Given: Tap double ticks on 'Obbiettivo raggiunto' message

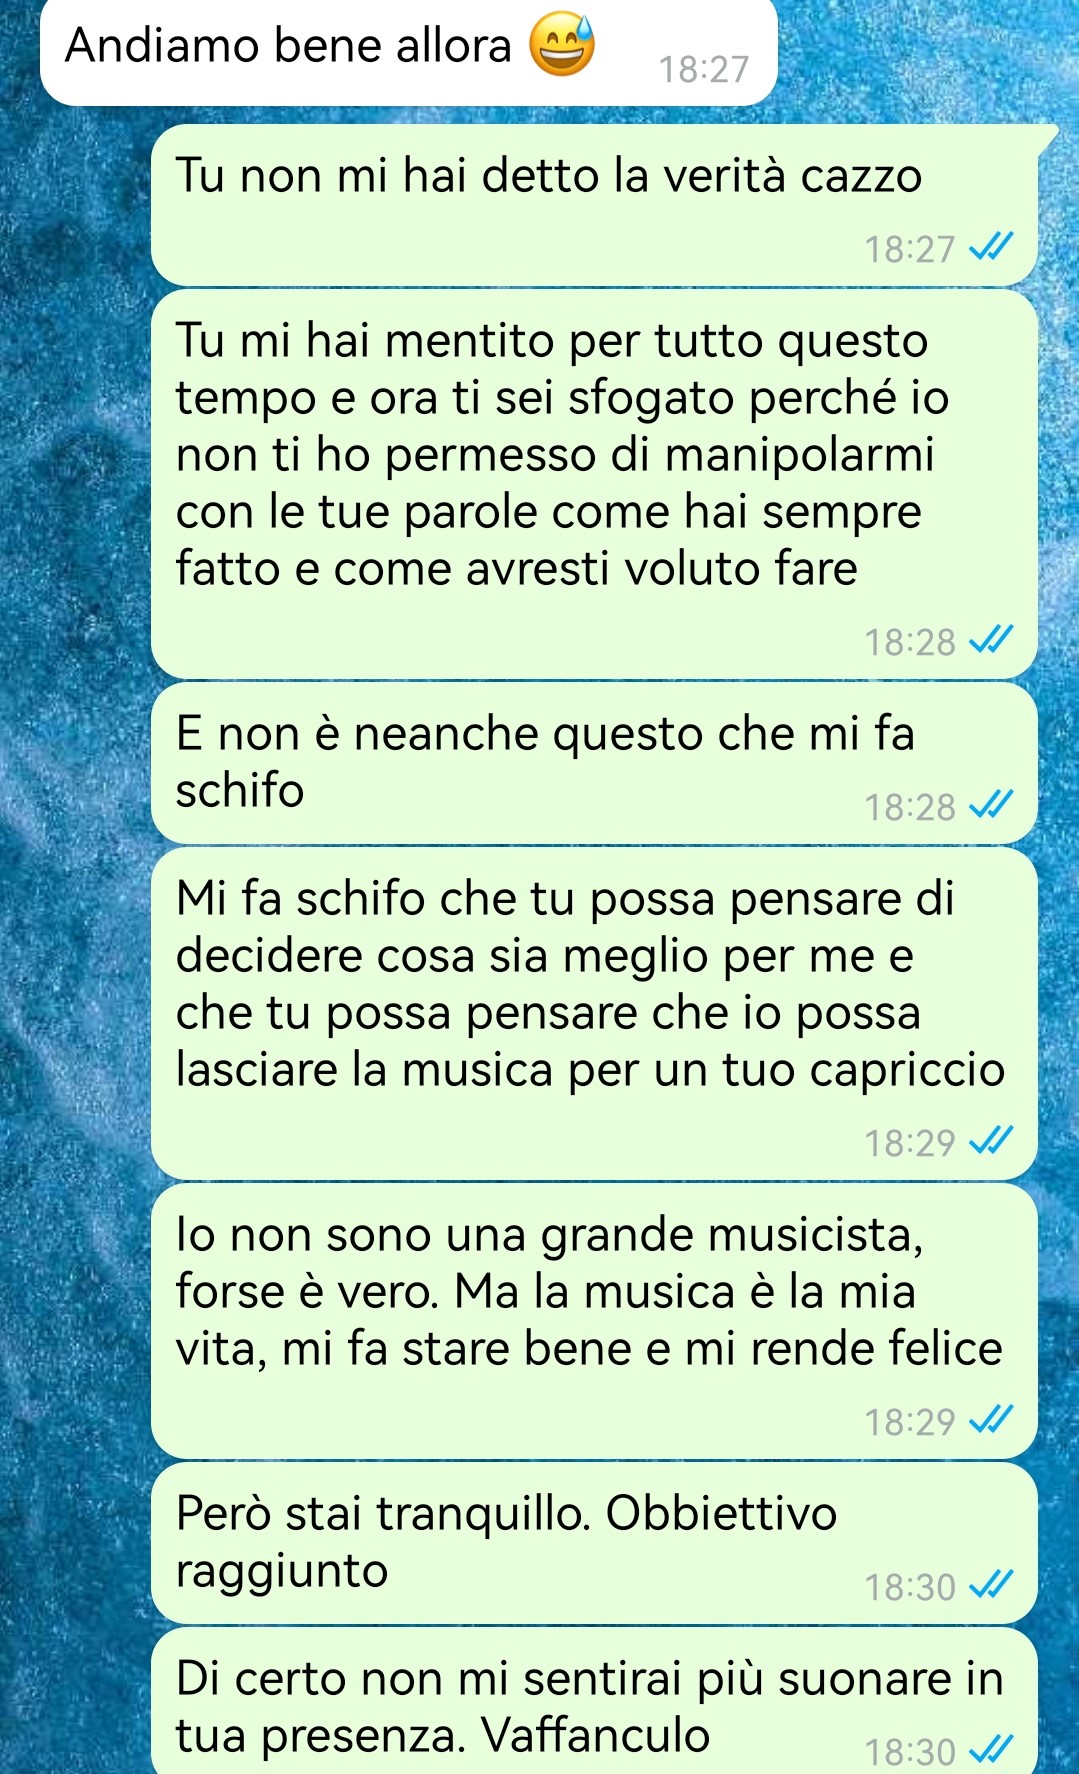Looking at the screenshot, I should point(992,1585).
